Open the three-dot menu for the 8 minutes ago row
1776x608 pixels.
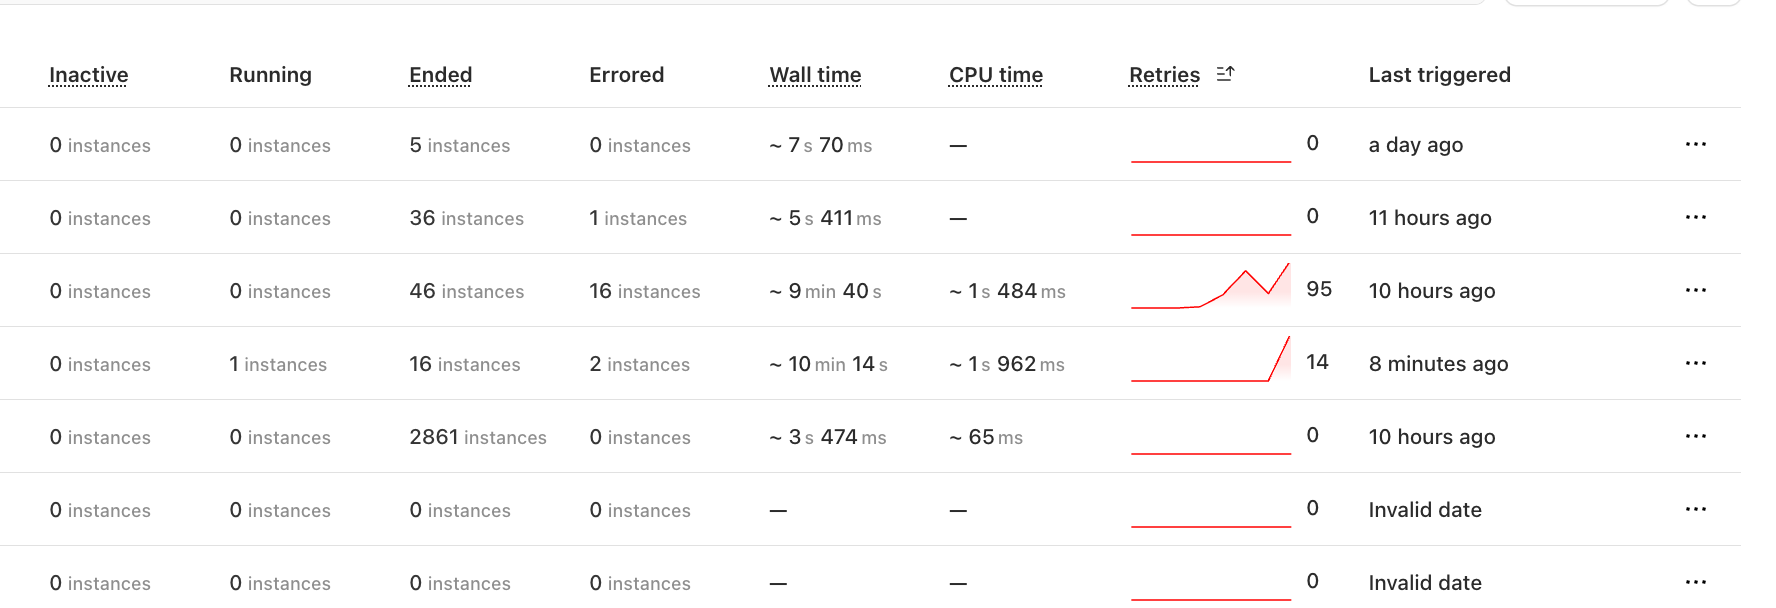(1695, 363)
